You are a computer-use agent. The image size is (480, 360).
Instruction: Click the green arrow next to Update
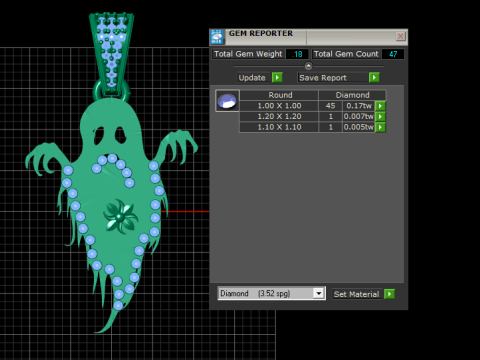pyautogui.click(x=277, y=78)
